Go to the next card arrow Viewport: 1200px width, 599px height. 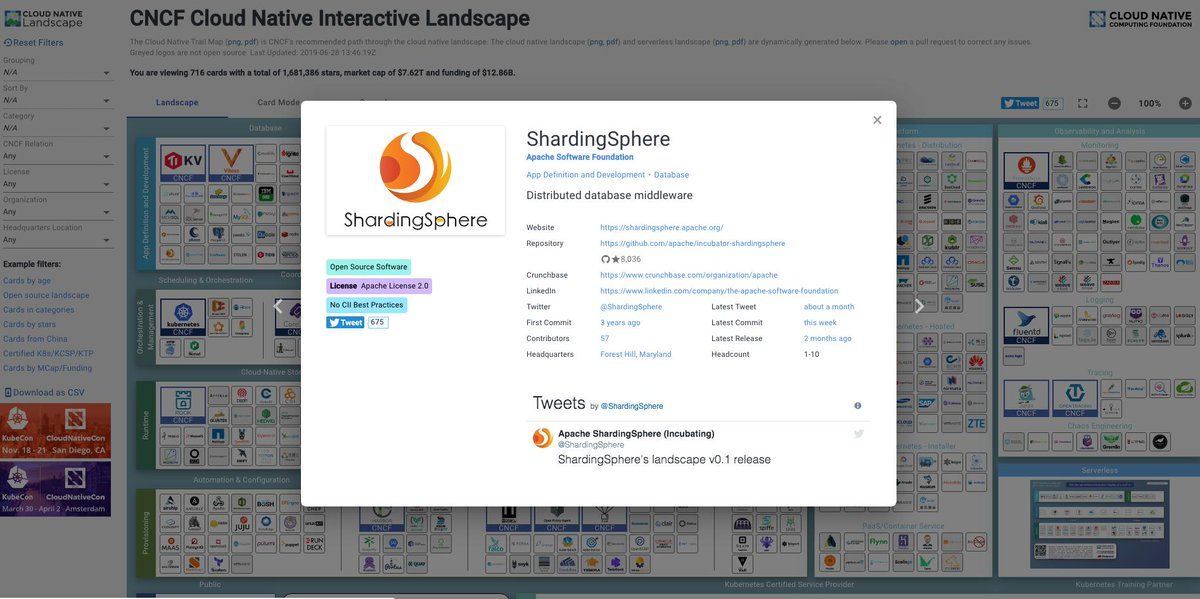919,306
